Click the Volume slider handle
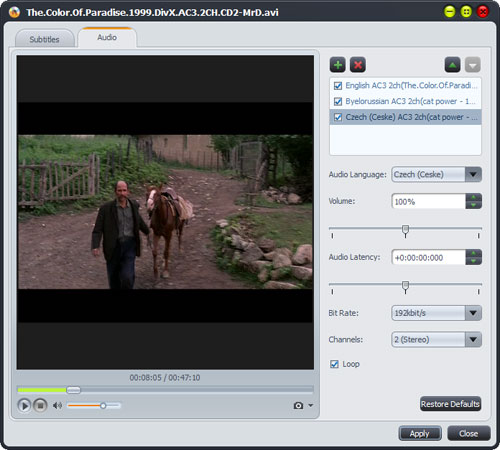 pyautogui.click(x=405, y=230)
